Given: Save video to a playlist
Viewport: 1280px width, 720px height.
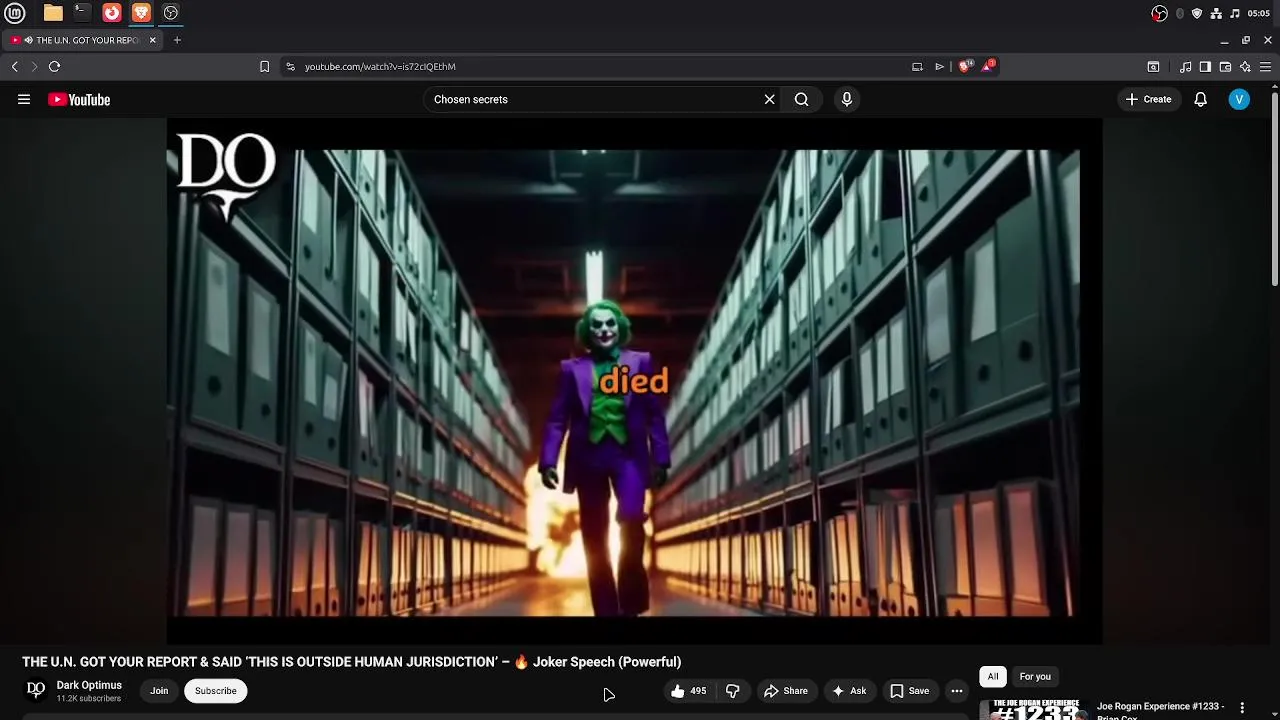Looking at the screenshot, I should (x=910, y=691).
